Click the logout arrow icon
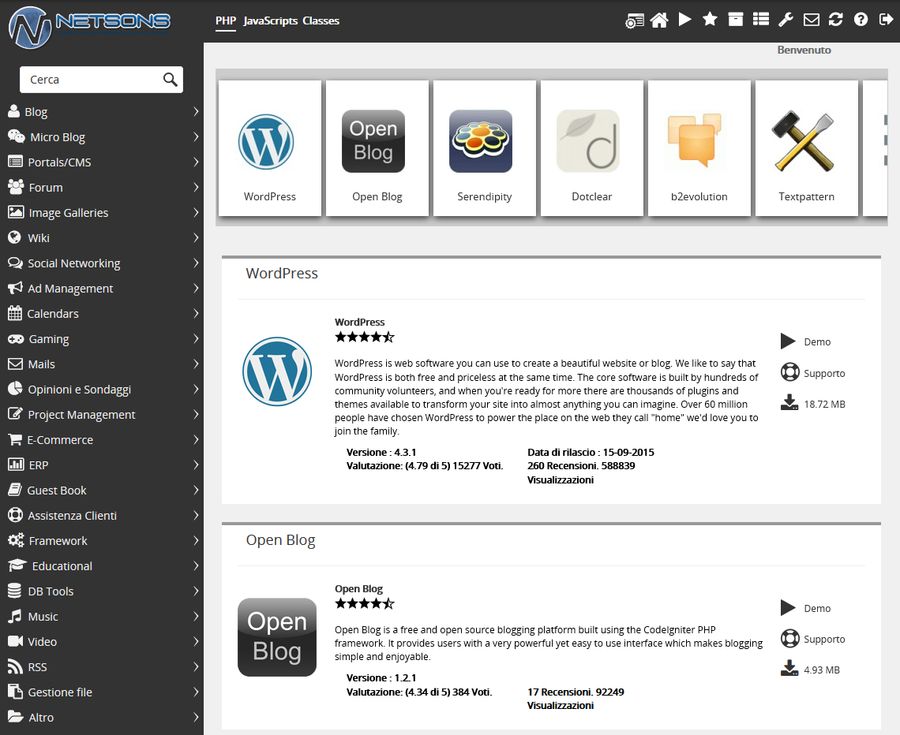Screen dimensions: 900x735 (x=886, y=20)
